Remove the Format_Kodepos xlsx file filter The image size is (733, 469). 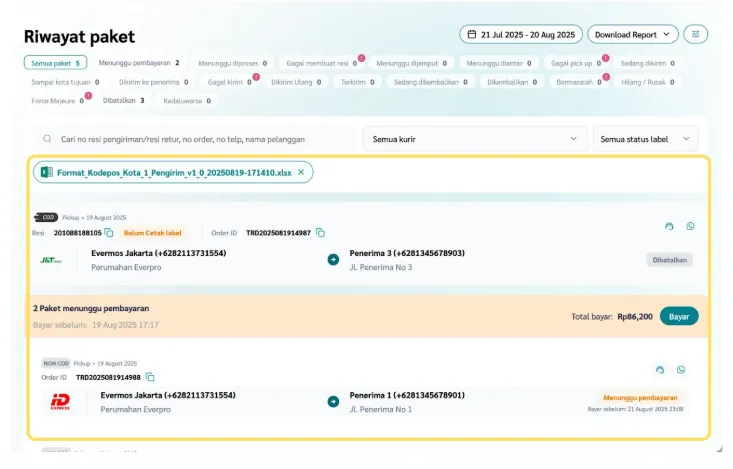point(301,172)
